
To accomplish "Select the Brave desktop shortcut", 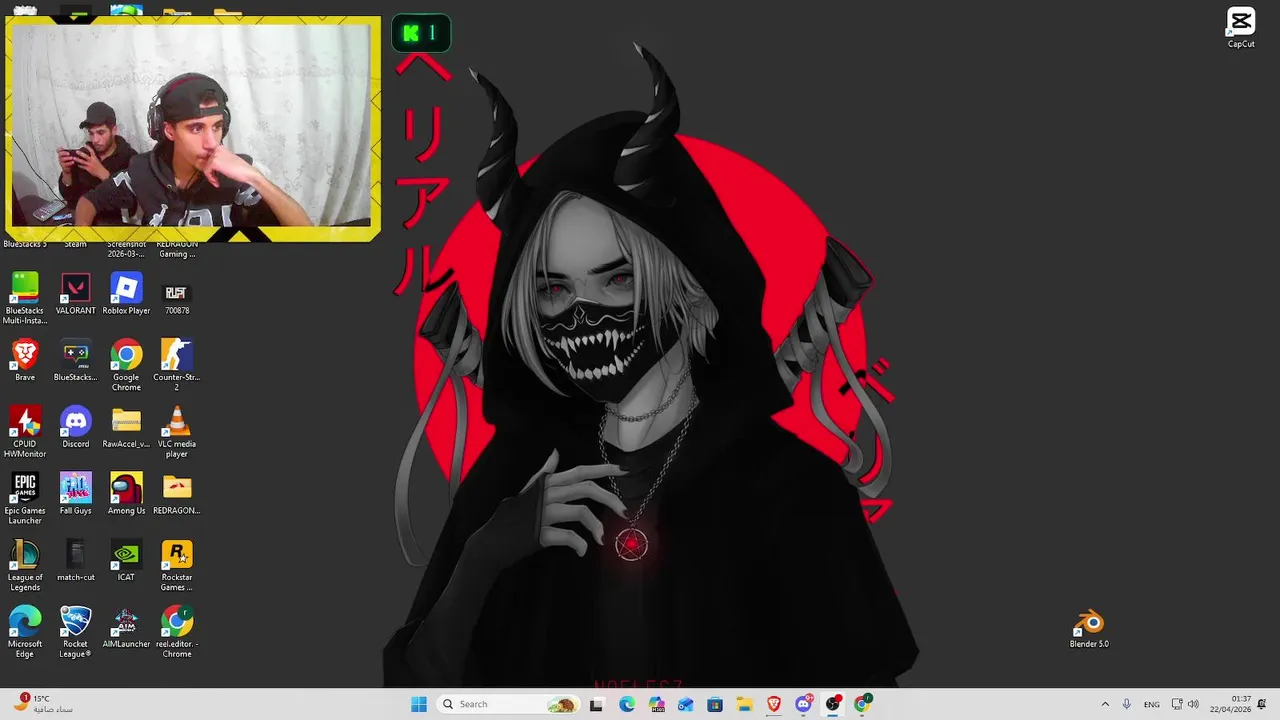I will [x=25, y=361].
